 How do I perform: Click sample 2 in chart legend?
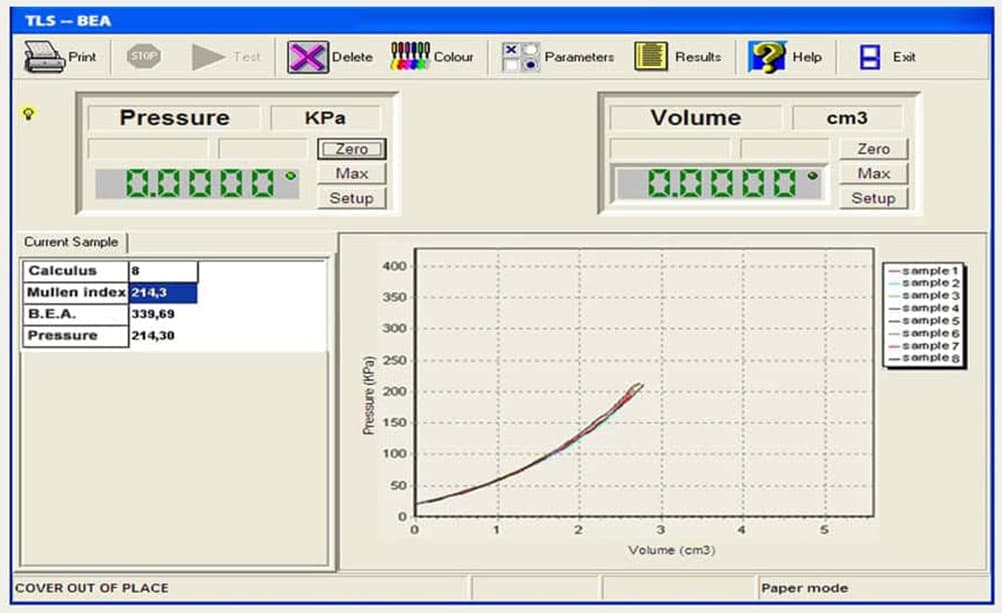[x=924, y=283]
